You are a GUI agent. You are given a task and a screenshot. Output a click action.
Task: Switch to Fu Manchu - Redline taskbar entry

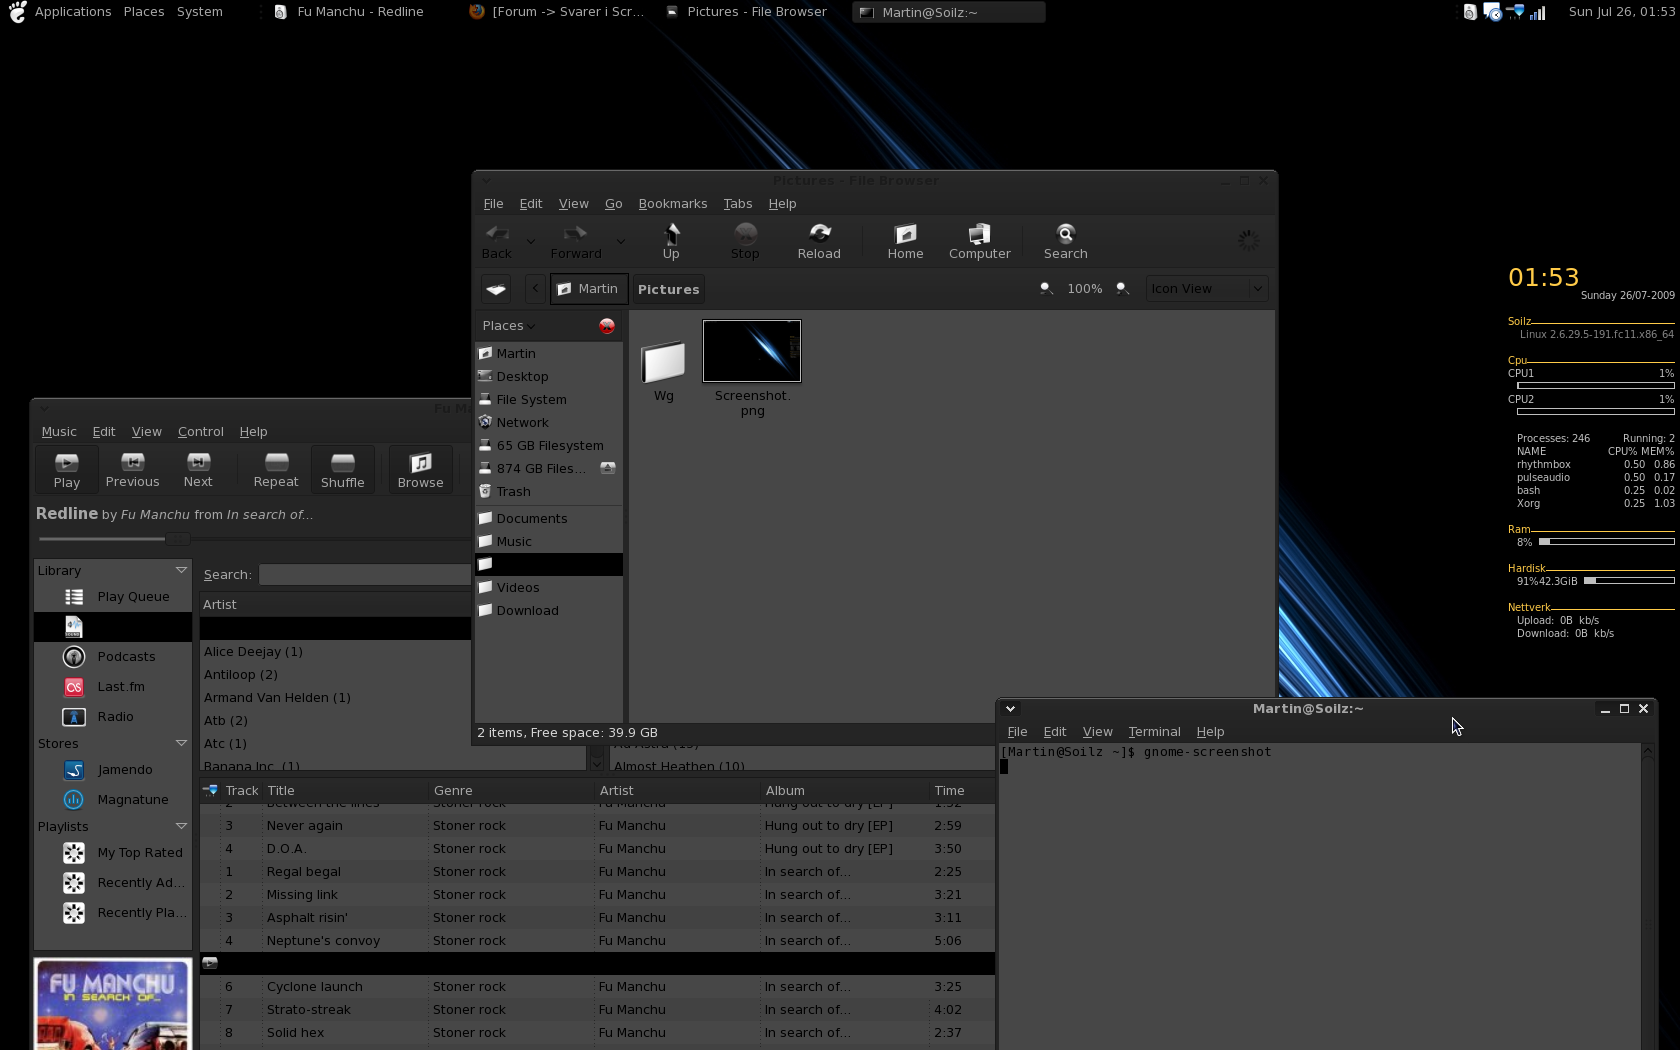click(349, 12)
